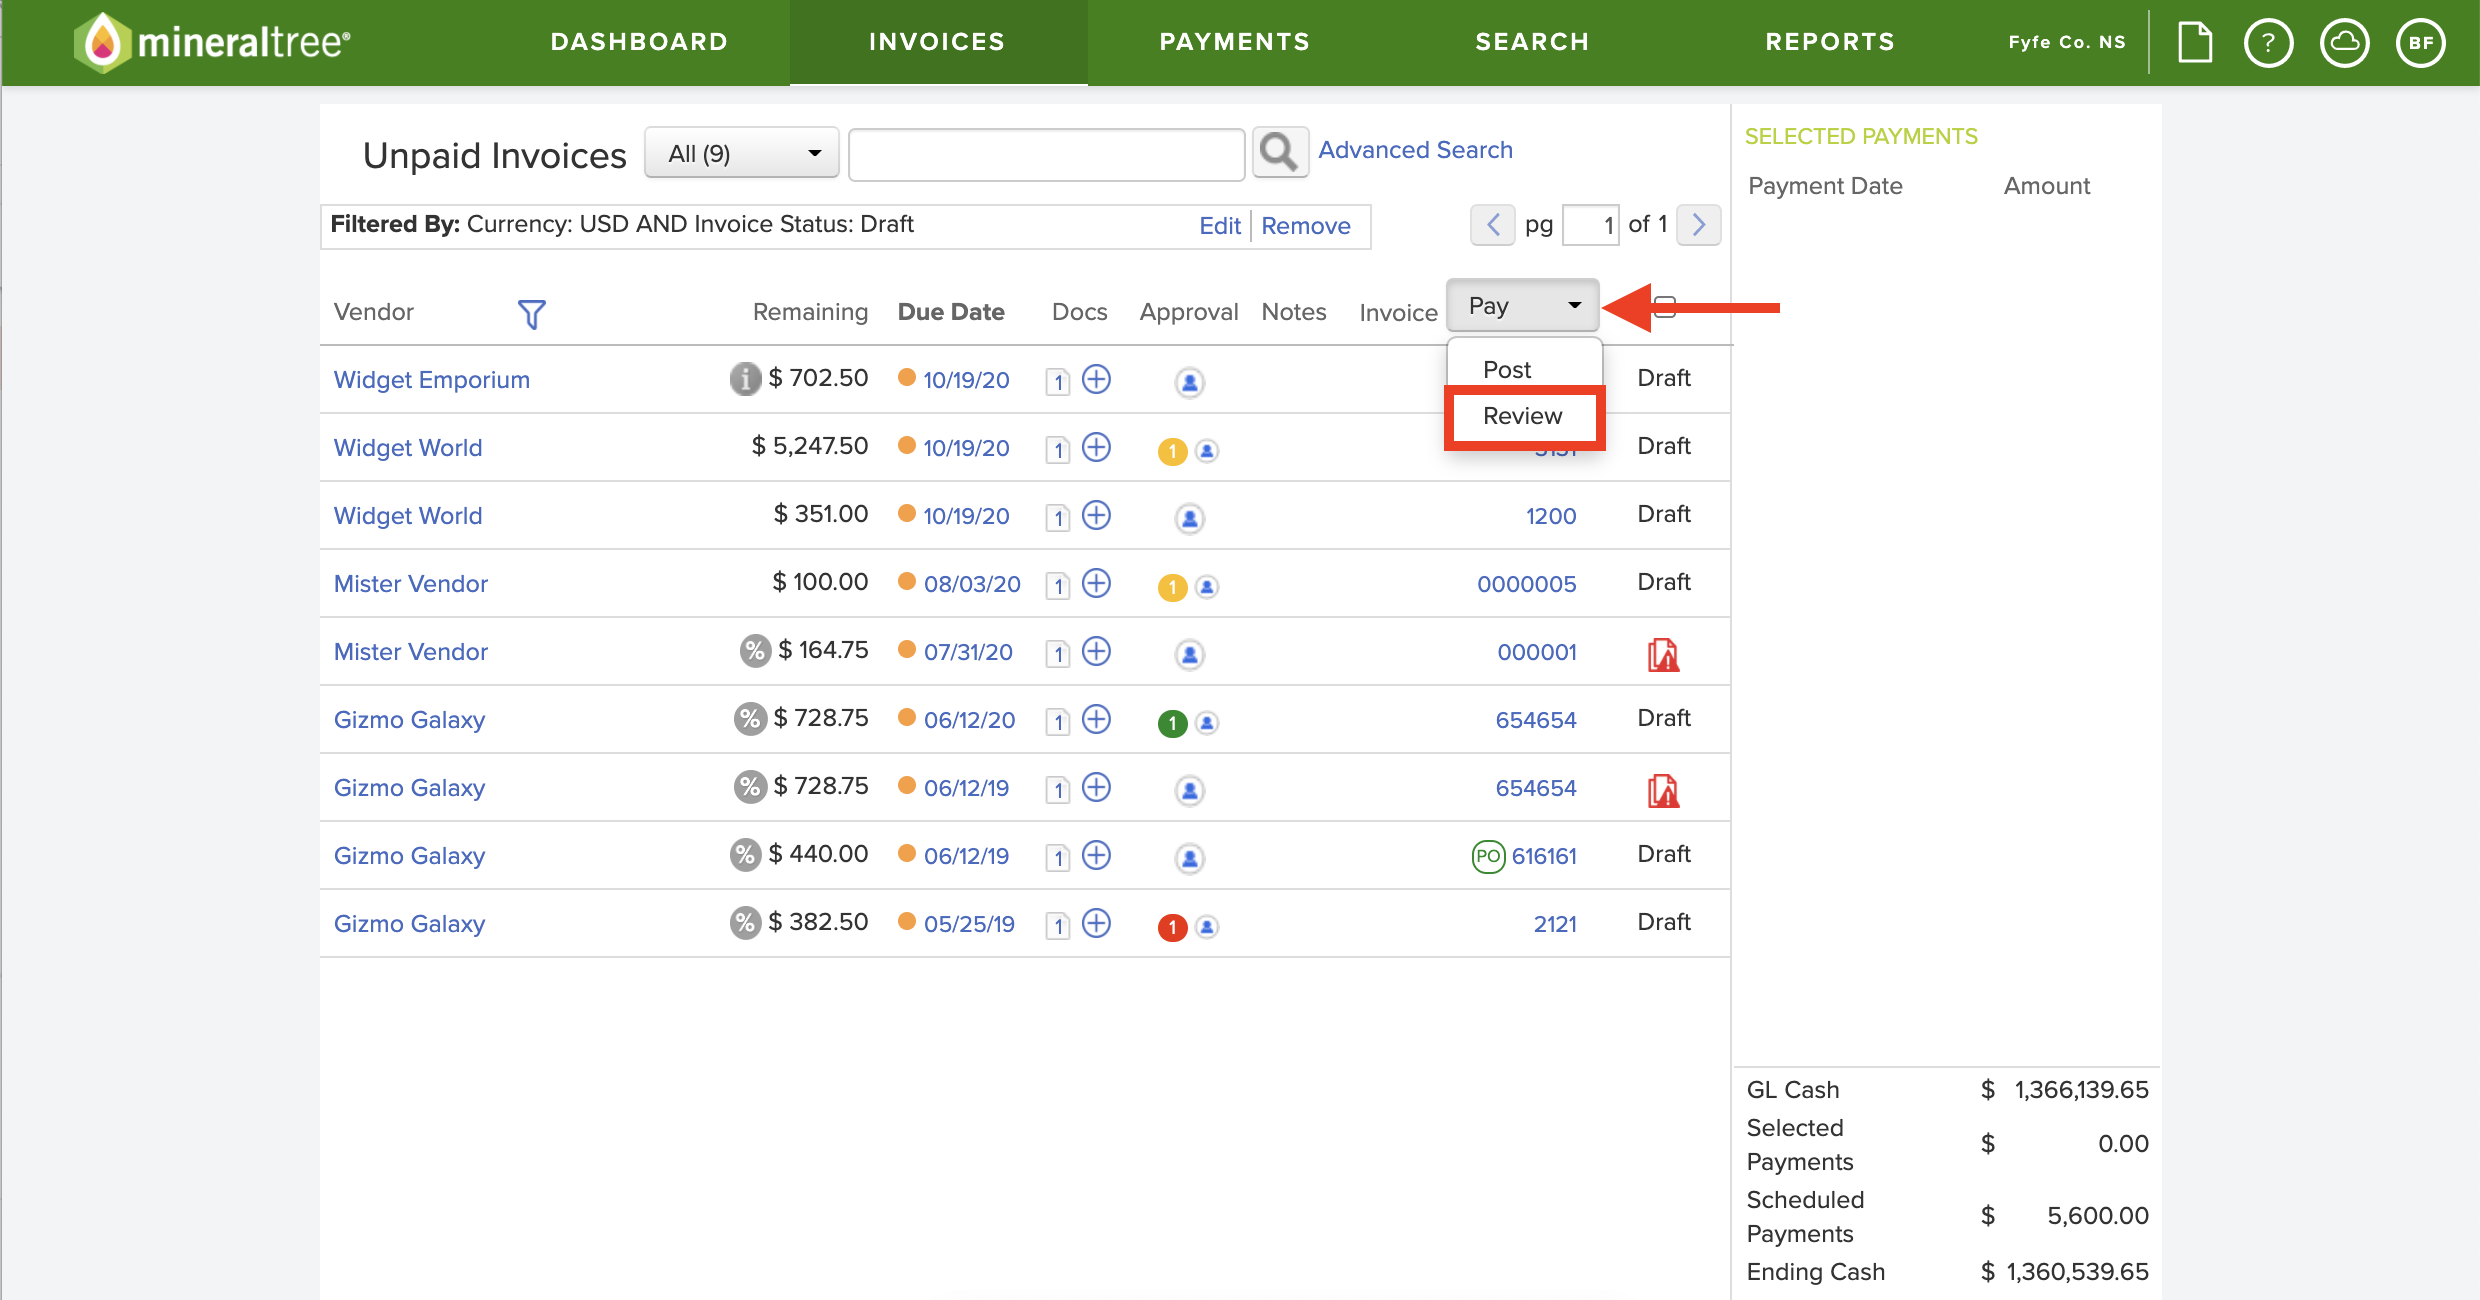Sort by the Remaining column header
Screen dimensions: 2480x1300
coord(810,312)
